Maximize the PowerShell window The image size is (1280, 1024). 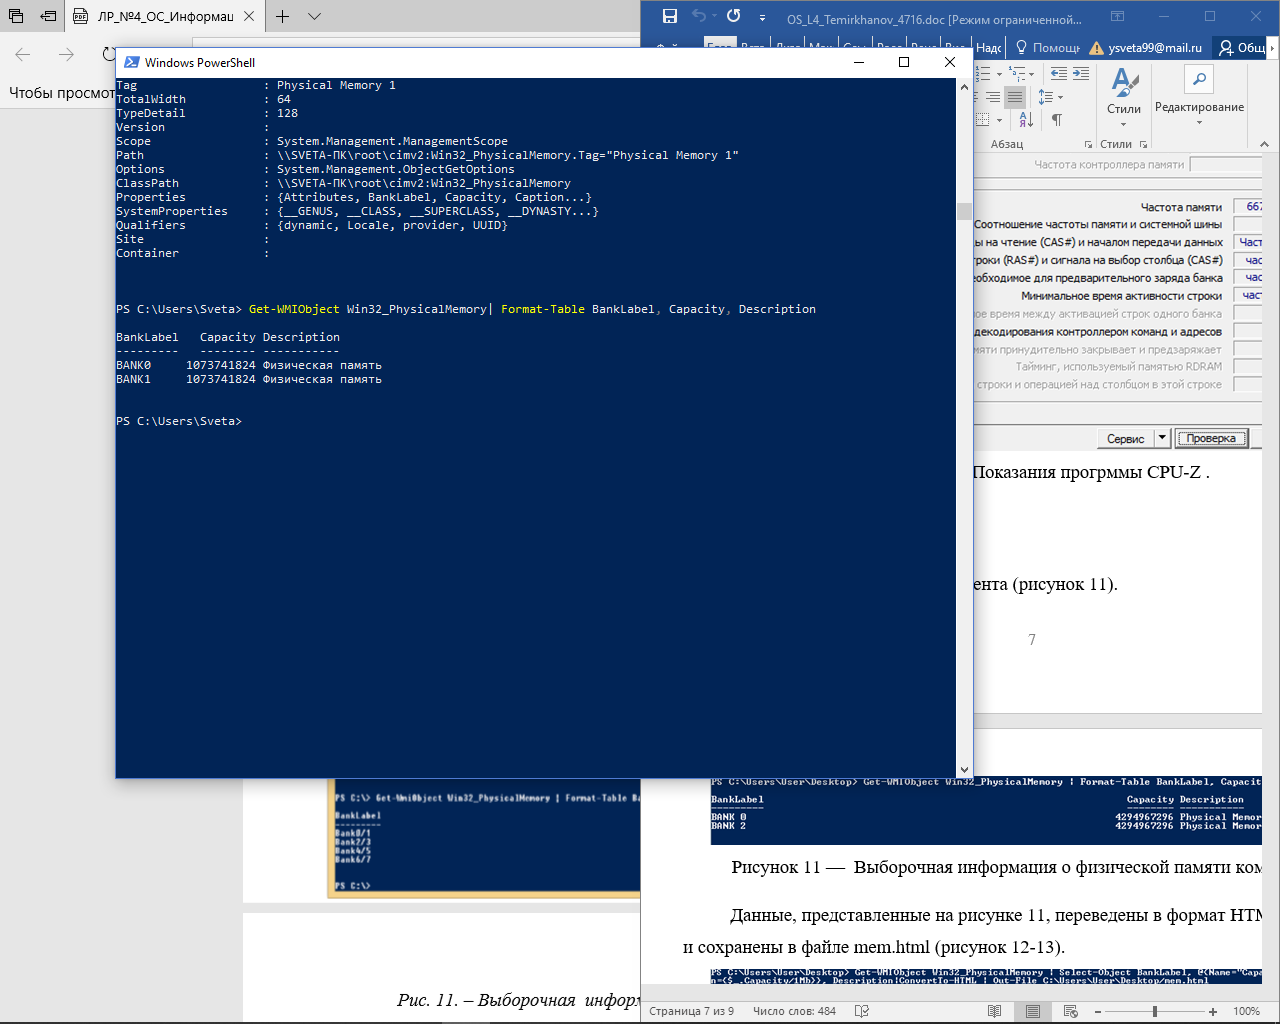[x=904, y=62]
